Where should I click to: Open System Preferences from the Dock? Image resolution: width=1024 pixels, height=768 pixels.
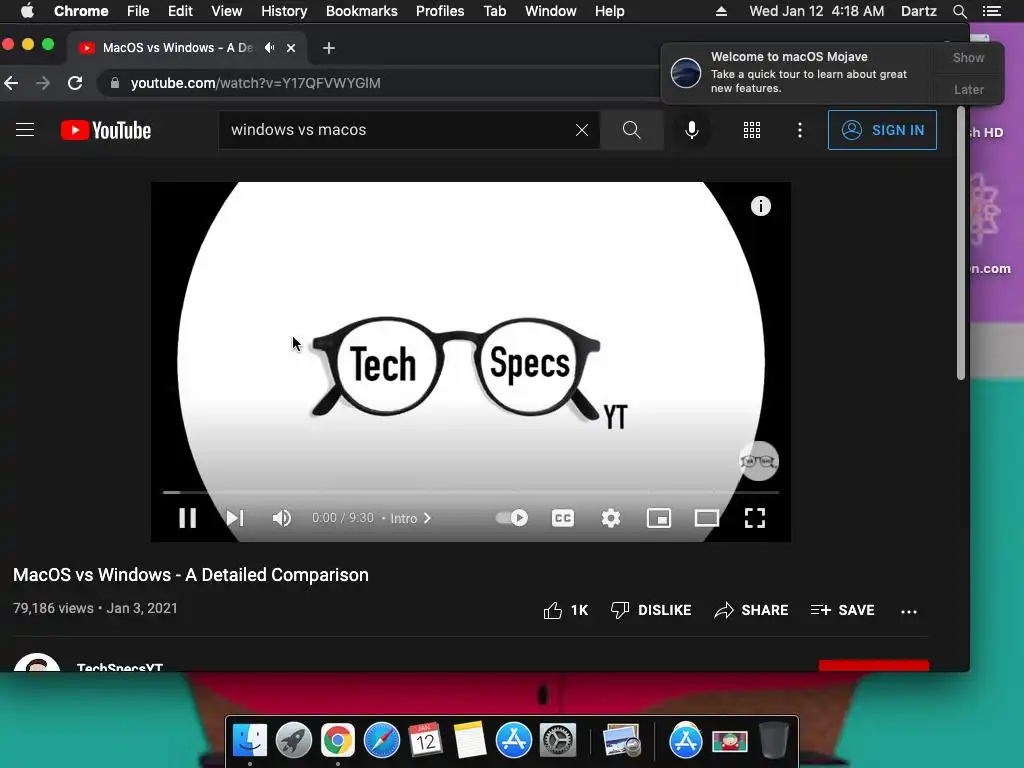coord(557,740)
